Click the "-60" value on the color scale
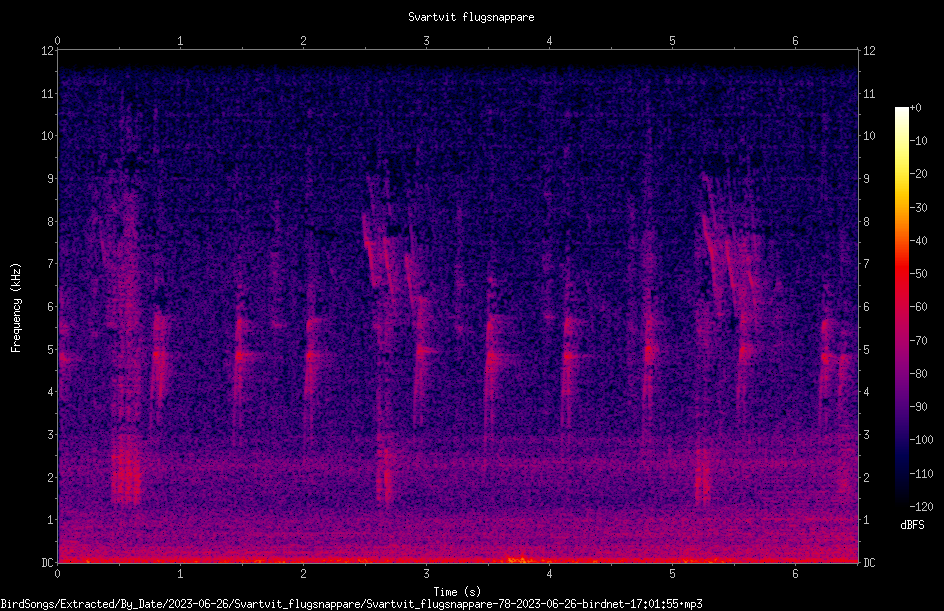Screen dimensions: 944x611 [919, 307]
